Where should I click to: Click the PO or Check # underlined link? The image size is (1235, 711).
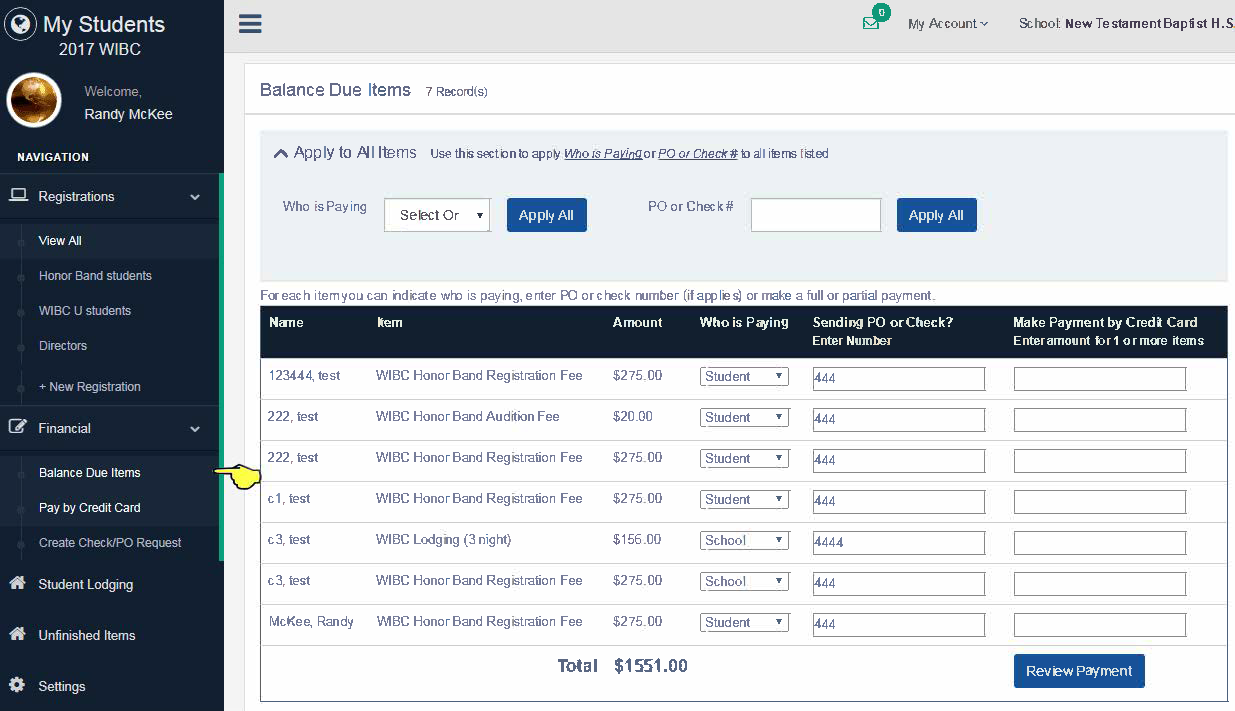point(698,154)
